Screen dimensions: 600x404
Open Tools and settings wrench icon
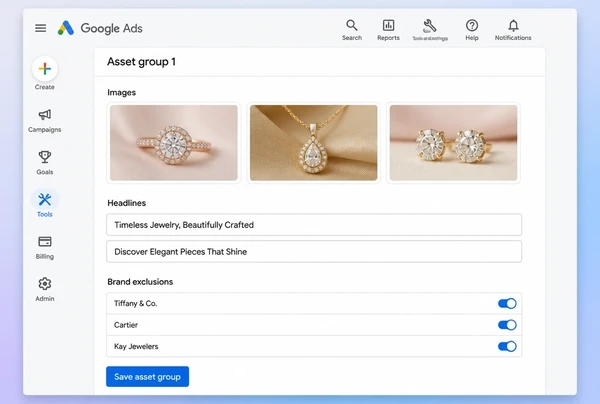coord(430,30)
